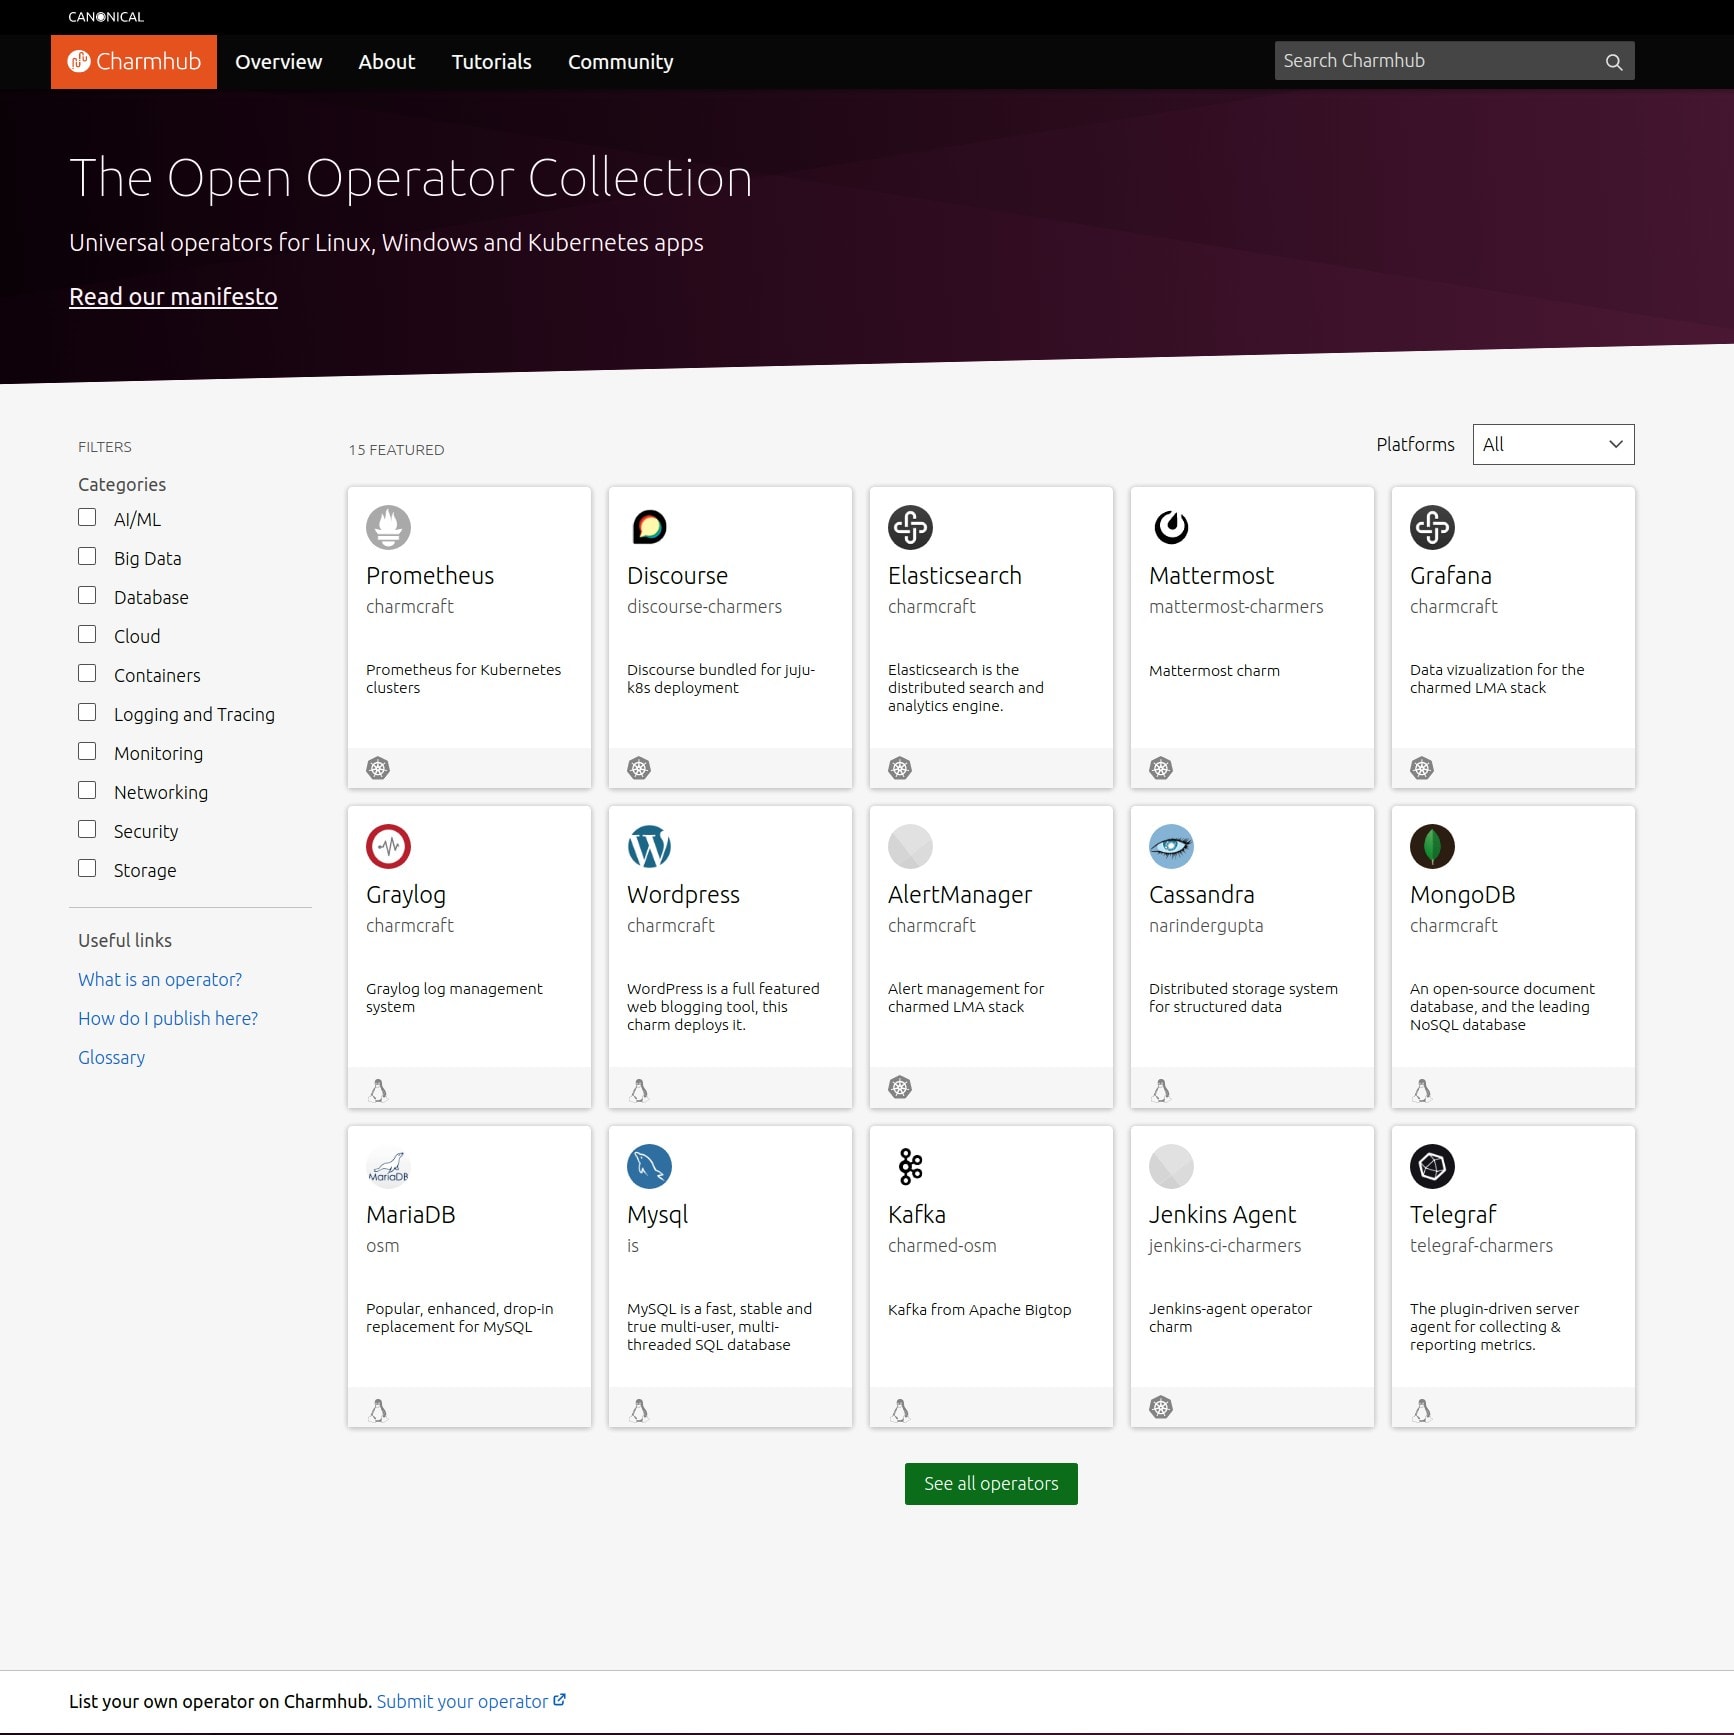This screenshot has width=1734, height=1735.
Task: Click the search magnifier icon
Action: coord(1613,62)
